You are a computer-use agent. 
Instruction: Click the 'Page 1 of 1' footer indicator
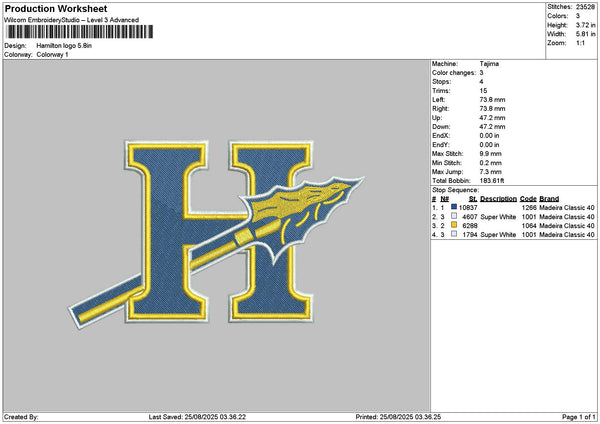pos(579,417)
